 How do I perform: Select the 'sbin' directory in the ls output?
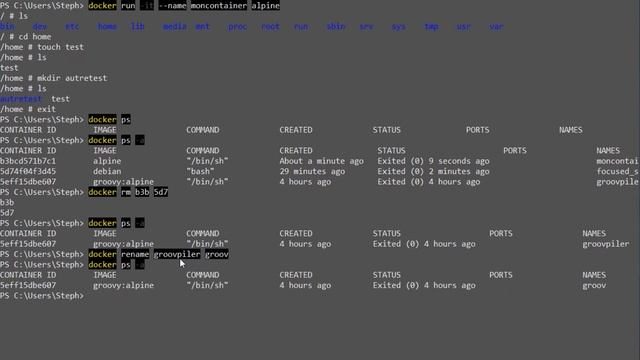tap(336, 27)
